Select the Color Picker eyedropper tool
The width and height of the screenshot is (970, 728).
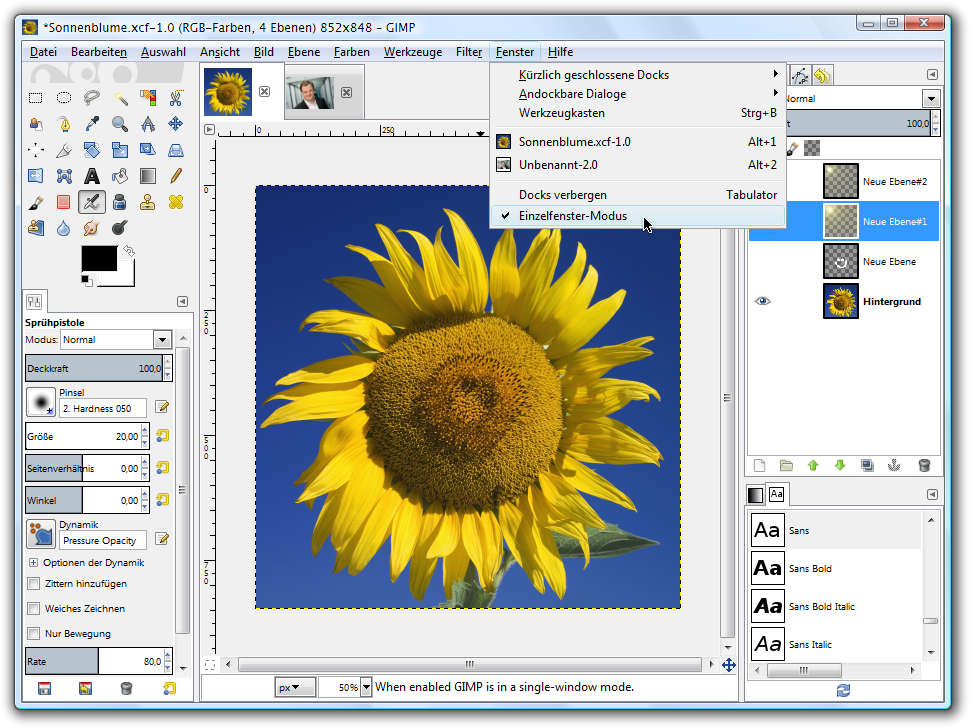92,124
